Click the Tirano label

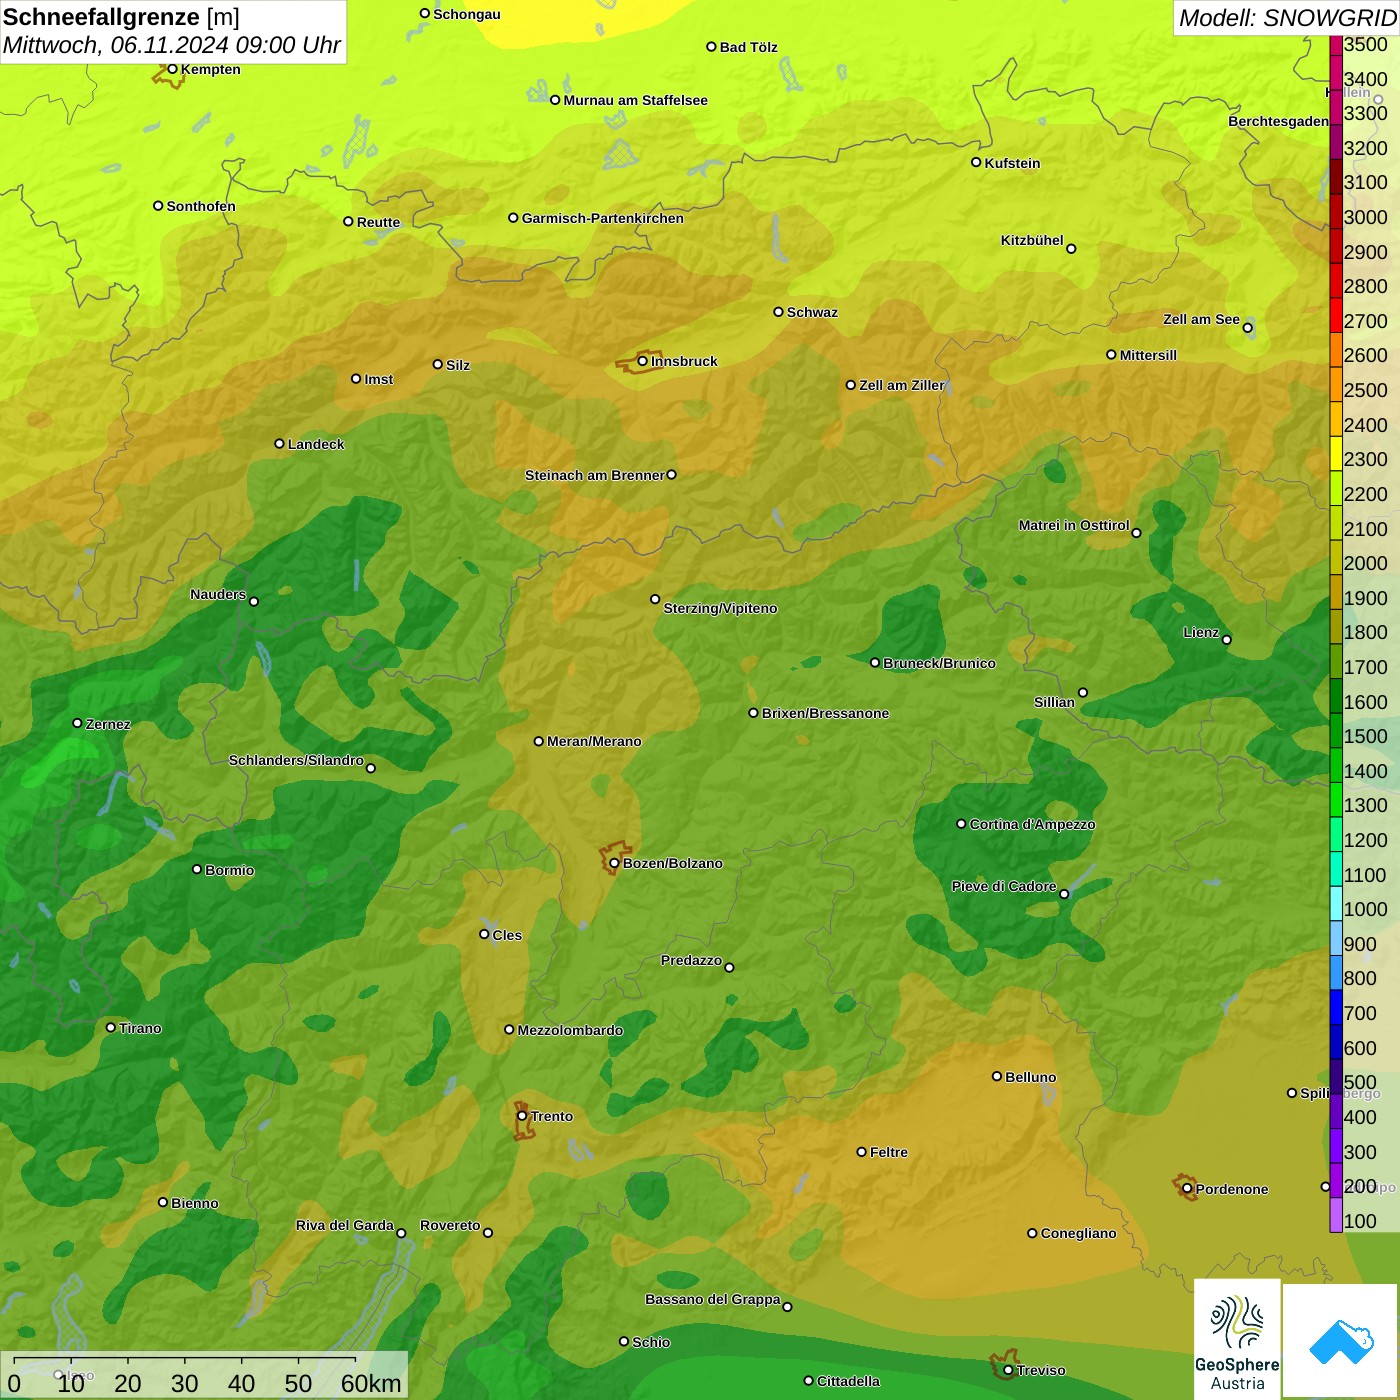point(140,1028)
